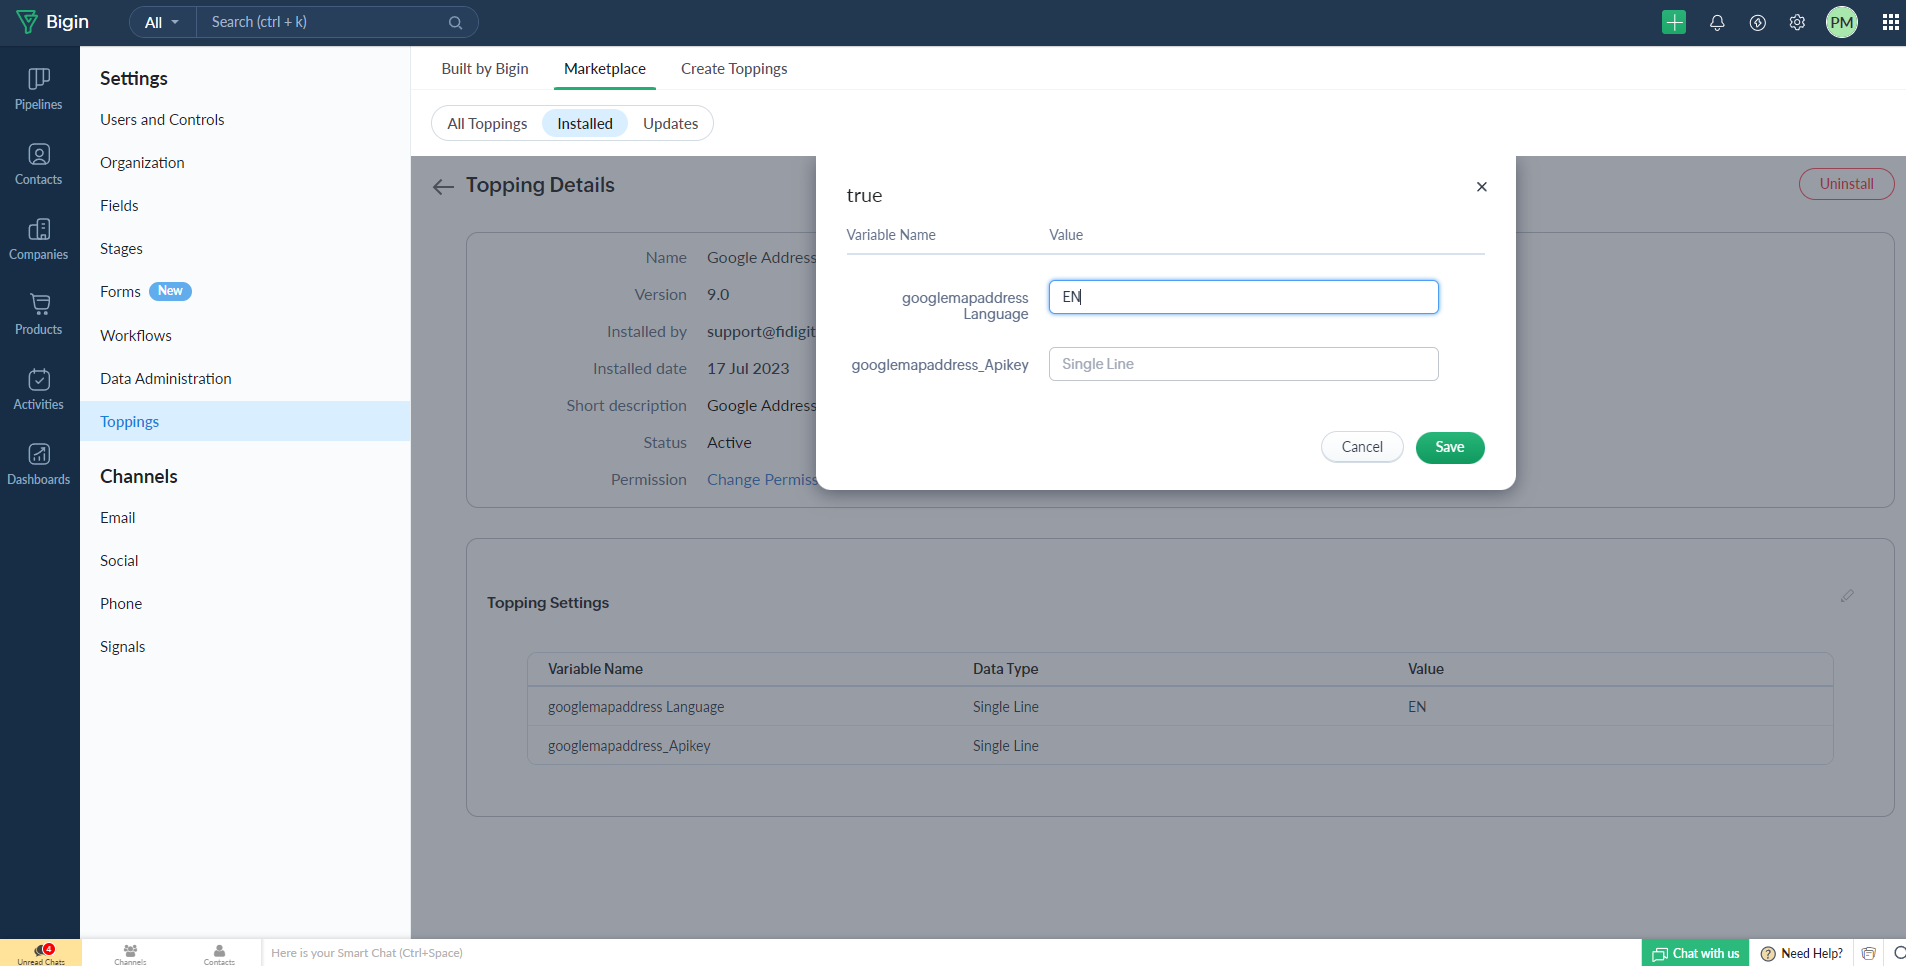
Task: Open Dashboards module in sidebar
Action: tap(39, 464)
